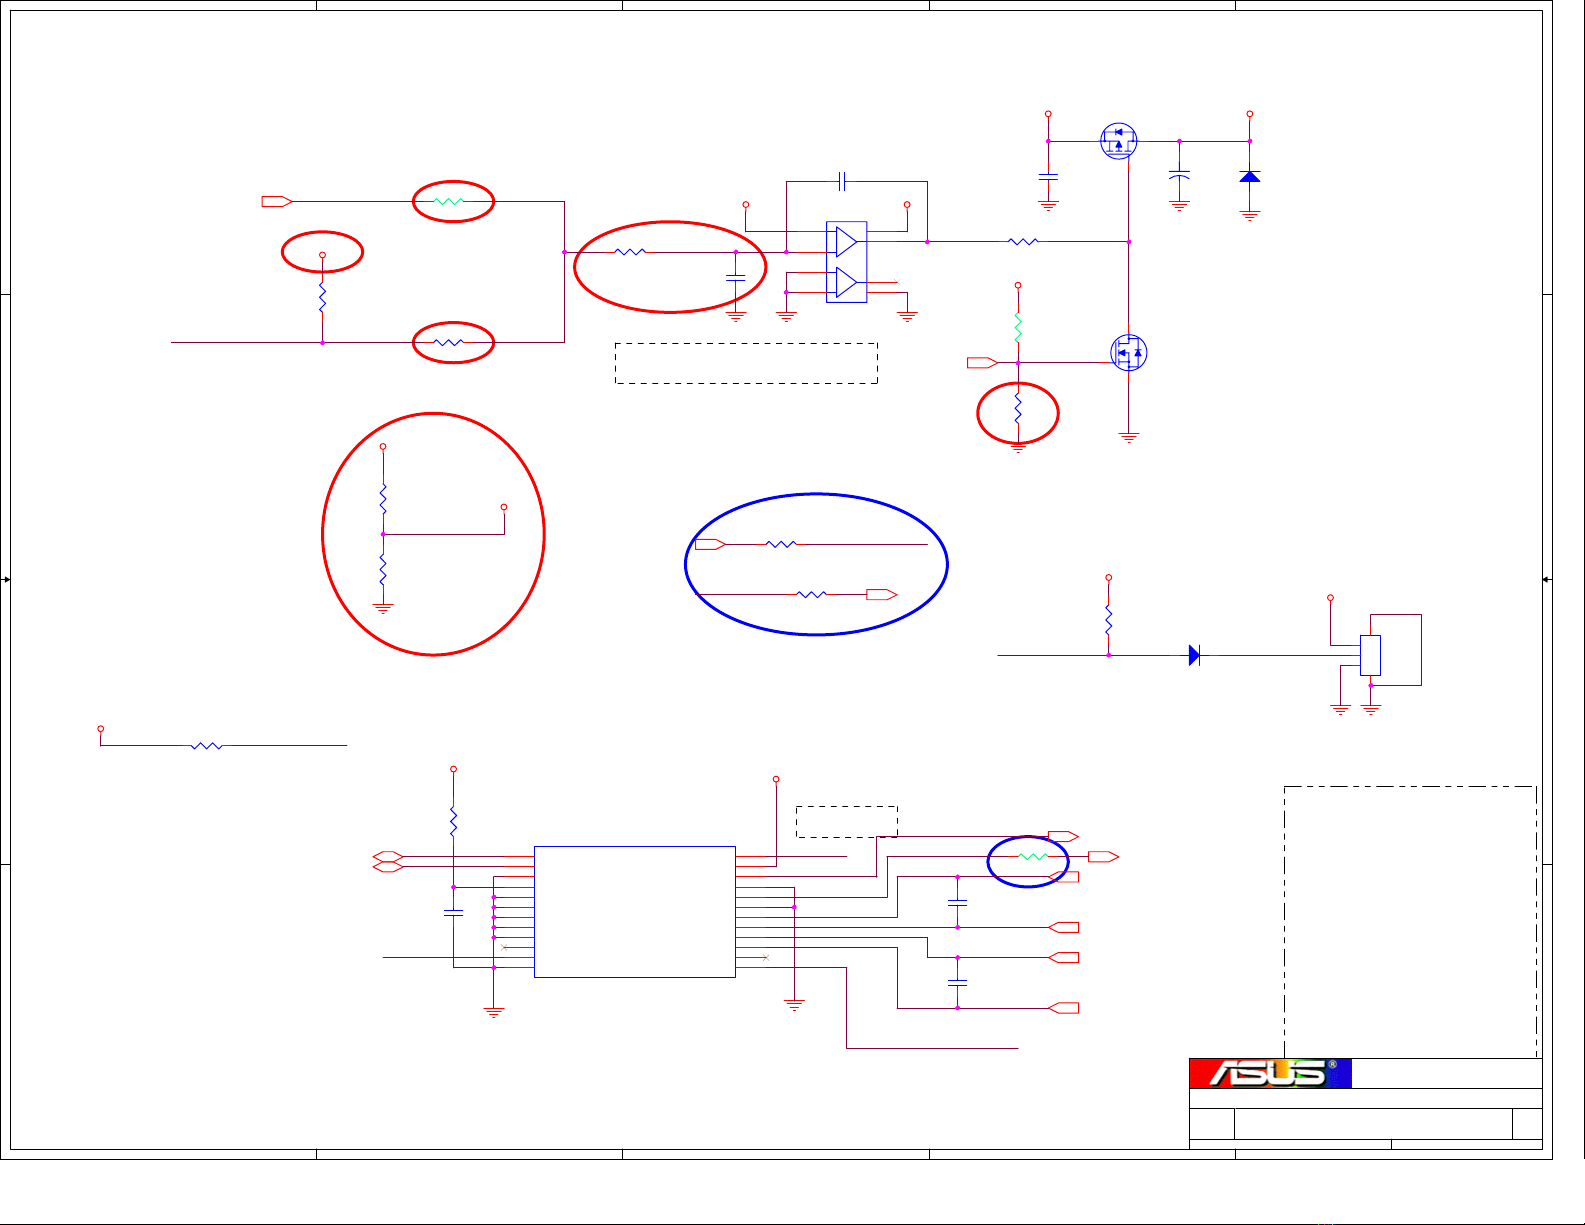Select the capacitor left of the IC
The image size is (1585, 1225).
pyautogui.click(x=453, y=912)
